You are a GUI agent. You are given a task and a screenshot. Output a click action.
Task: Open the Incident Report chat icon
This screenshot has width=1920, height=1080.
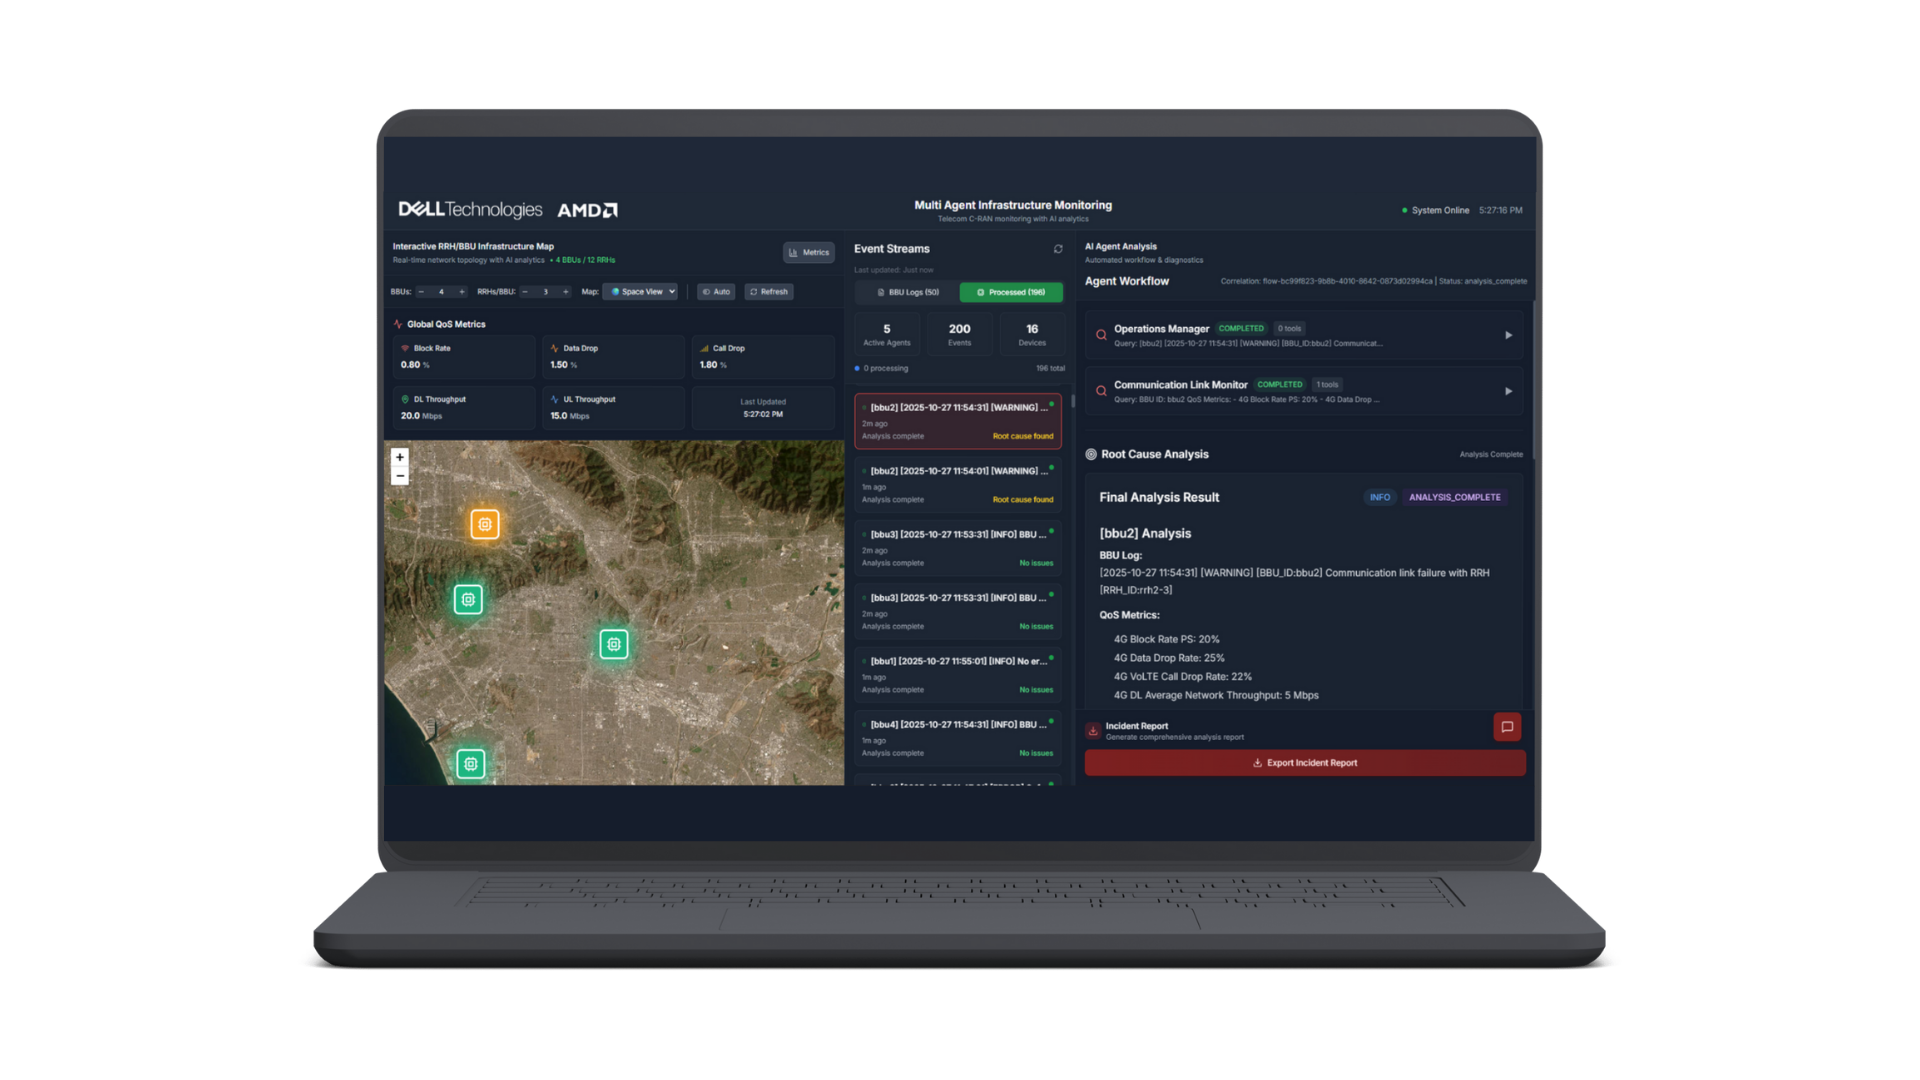(x=1507, y=727)
